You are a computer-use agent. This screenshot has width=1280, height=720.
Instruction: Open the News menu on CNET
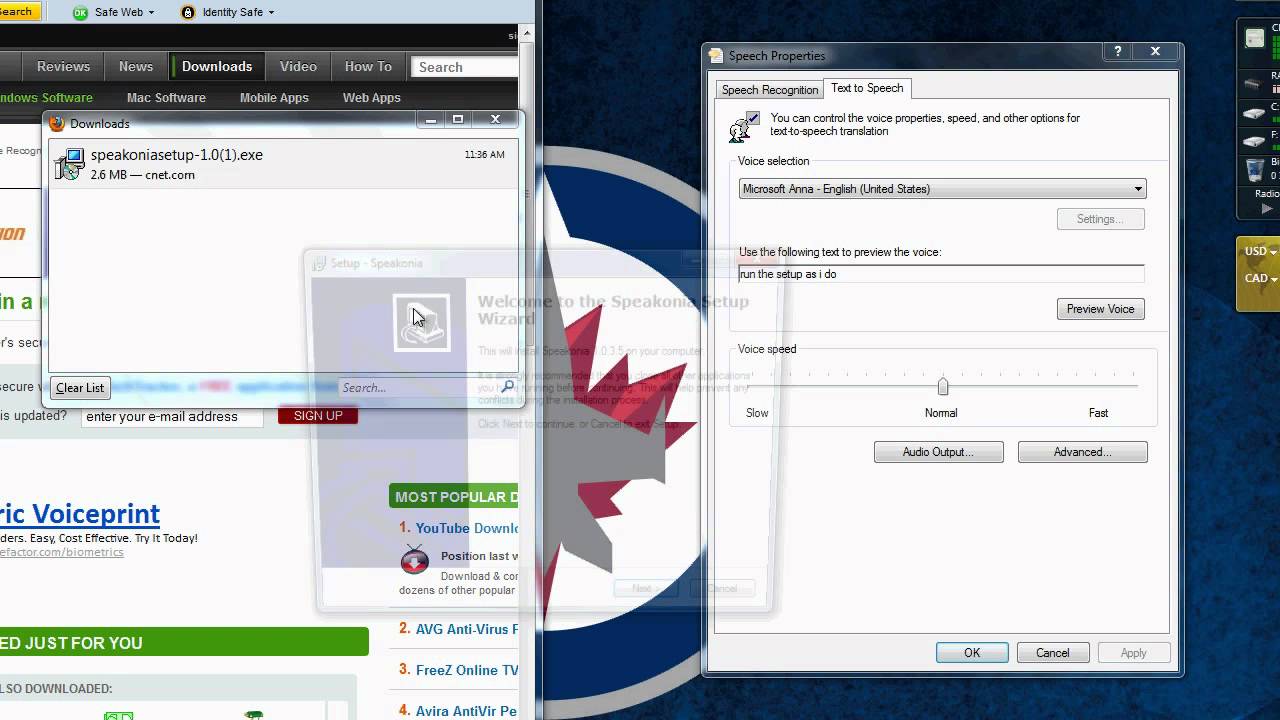click(136, 67)
